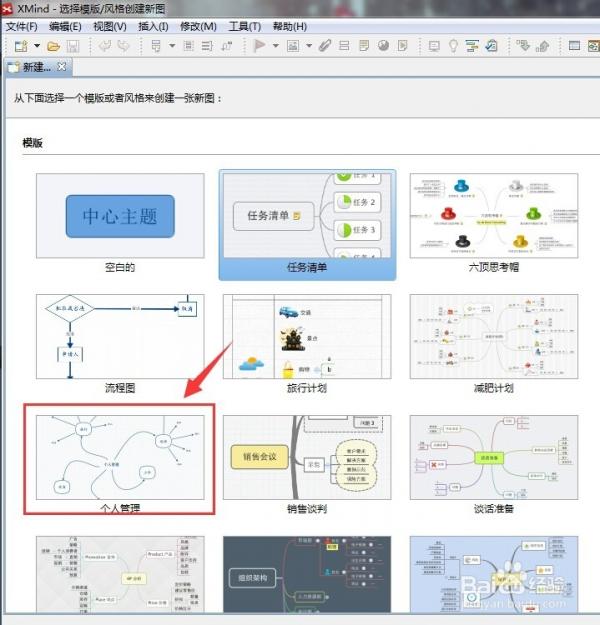Open the 文件(F) menu
Image resolution: width=600 pixels, height=625 pixels.
pyautogui.click(x=22, y=27)
